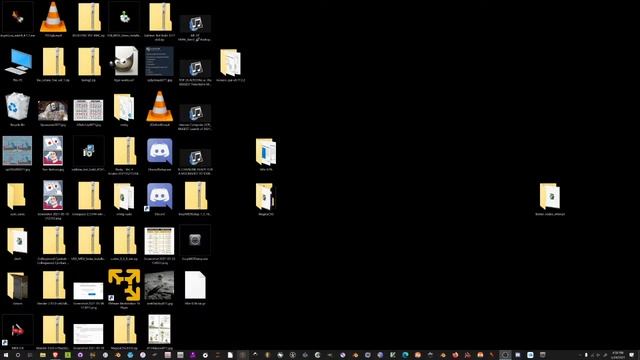Open the This PC desktop icon
This screenshot has height=360, width=640.
(x=18, y=62)
